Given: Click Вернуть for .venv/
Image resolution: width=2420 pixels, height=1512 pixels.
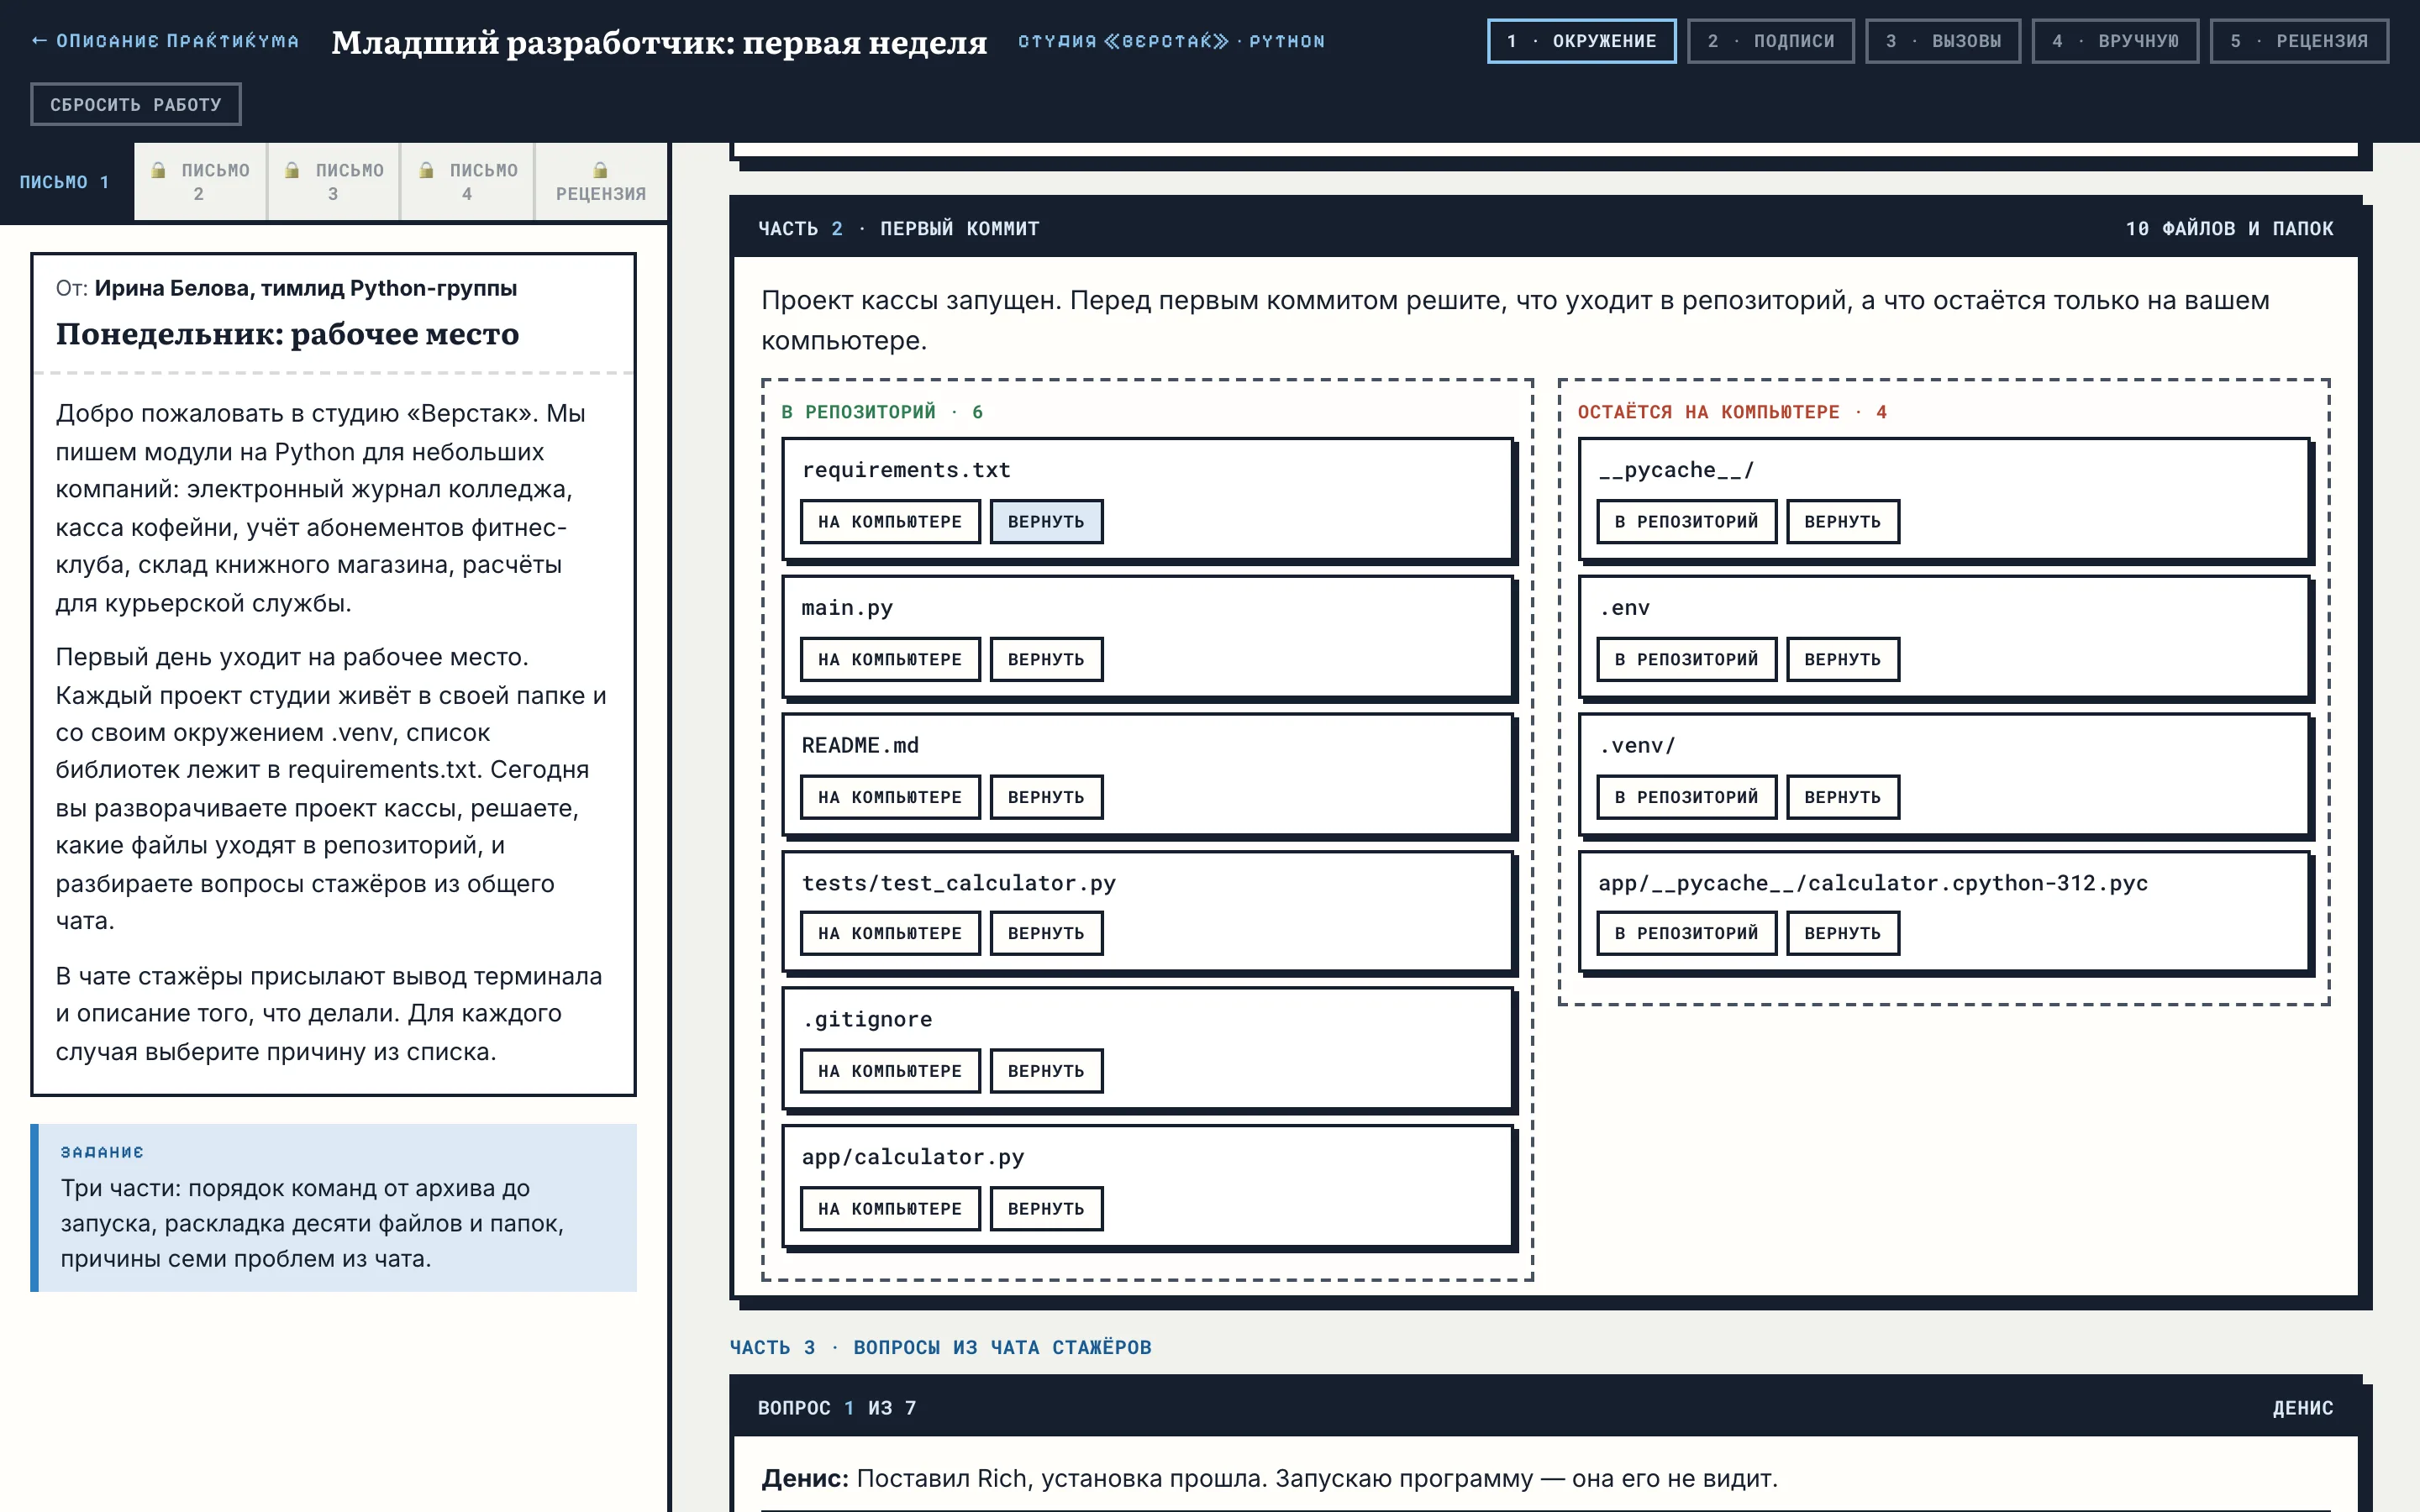Looking at the screenshot, I should 1842,797.
